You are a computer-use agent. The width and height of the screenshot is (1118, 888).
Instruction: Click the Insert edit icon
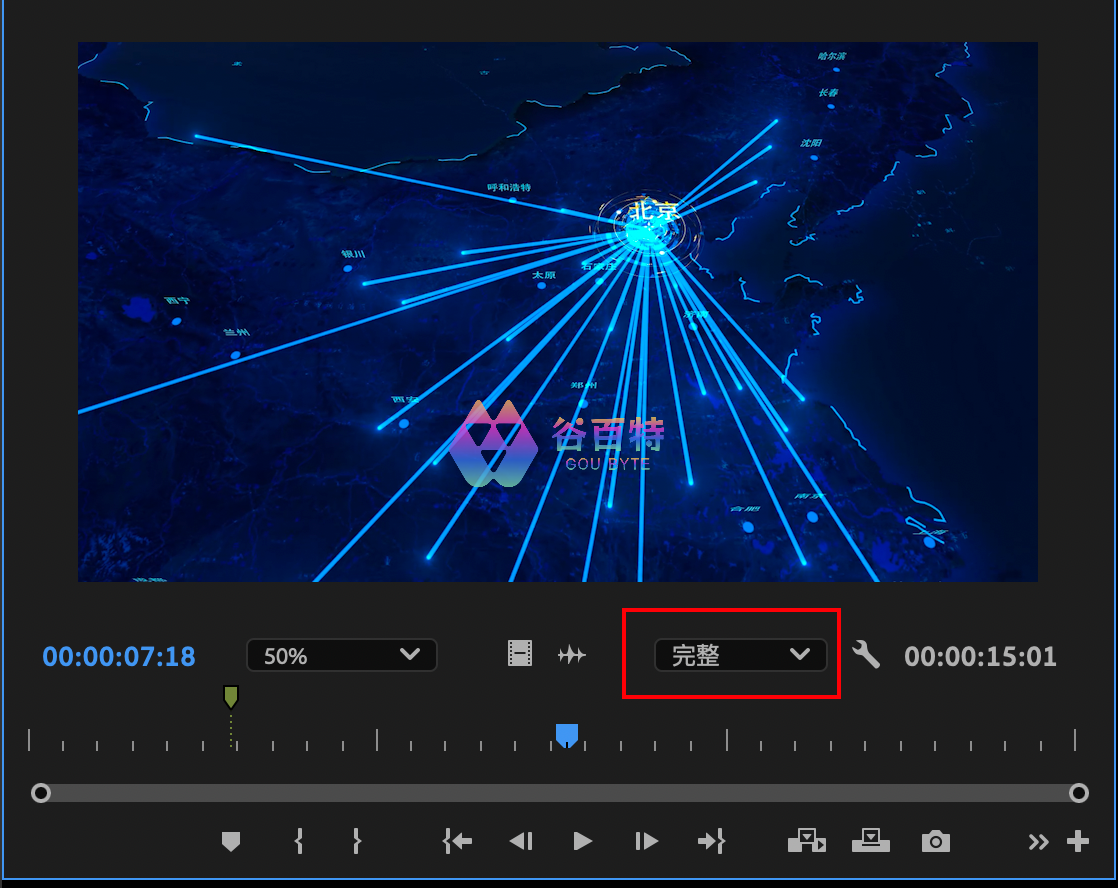pyautogui.click(x=807, y=842)
